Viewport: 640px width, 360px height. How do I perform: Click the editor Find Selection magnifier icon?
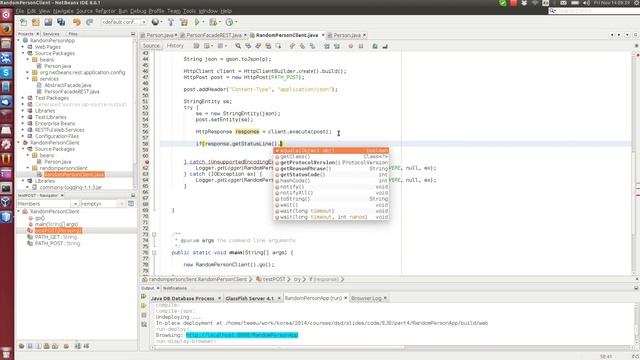tap(238, 46)
